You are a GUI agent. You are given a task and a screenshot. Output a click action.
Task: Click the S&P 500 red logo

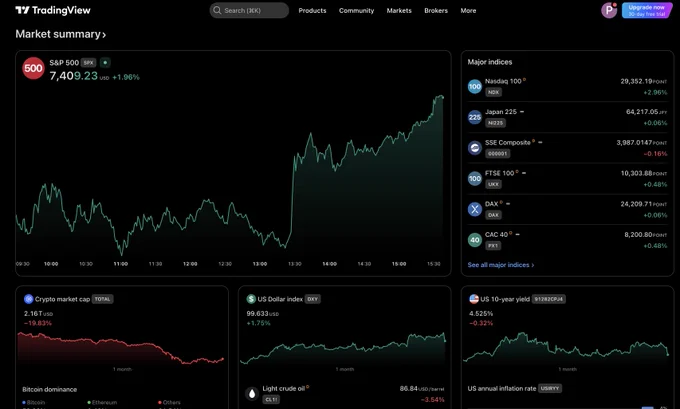pyautogui.click(x=33, y=69)
